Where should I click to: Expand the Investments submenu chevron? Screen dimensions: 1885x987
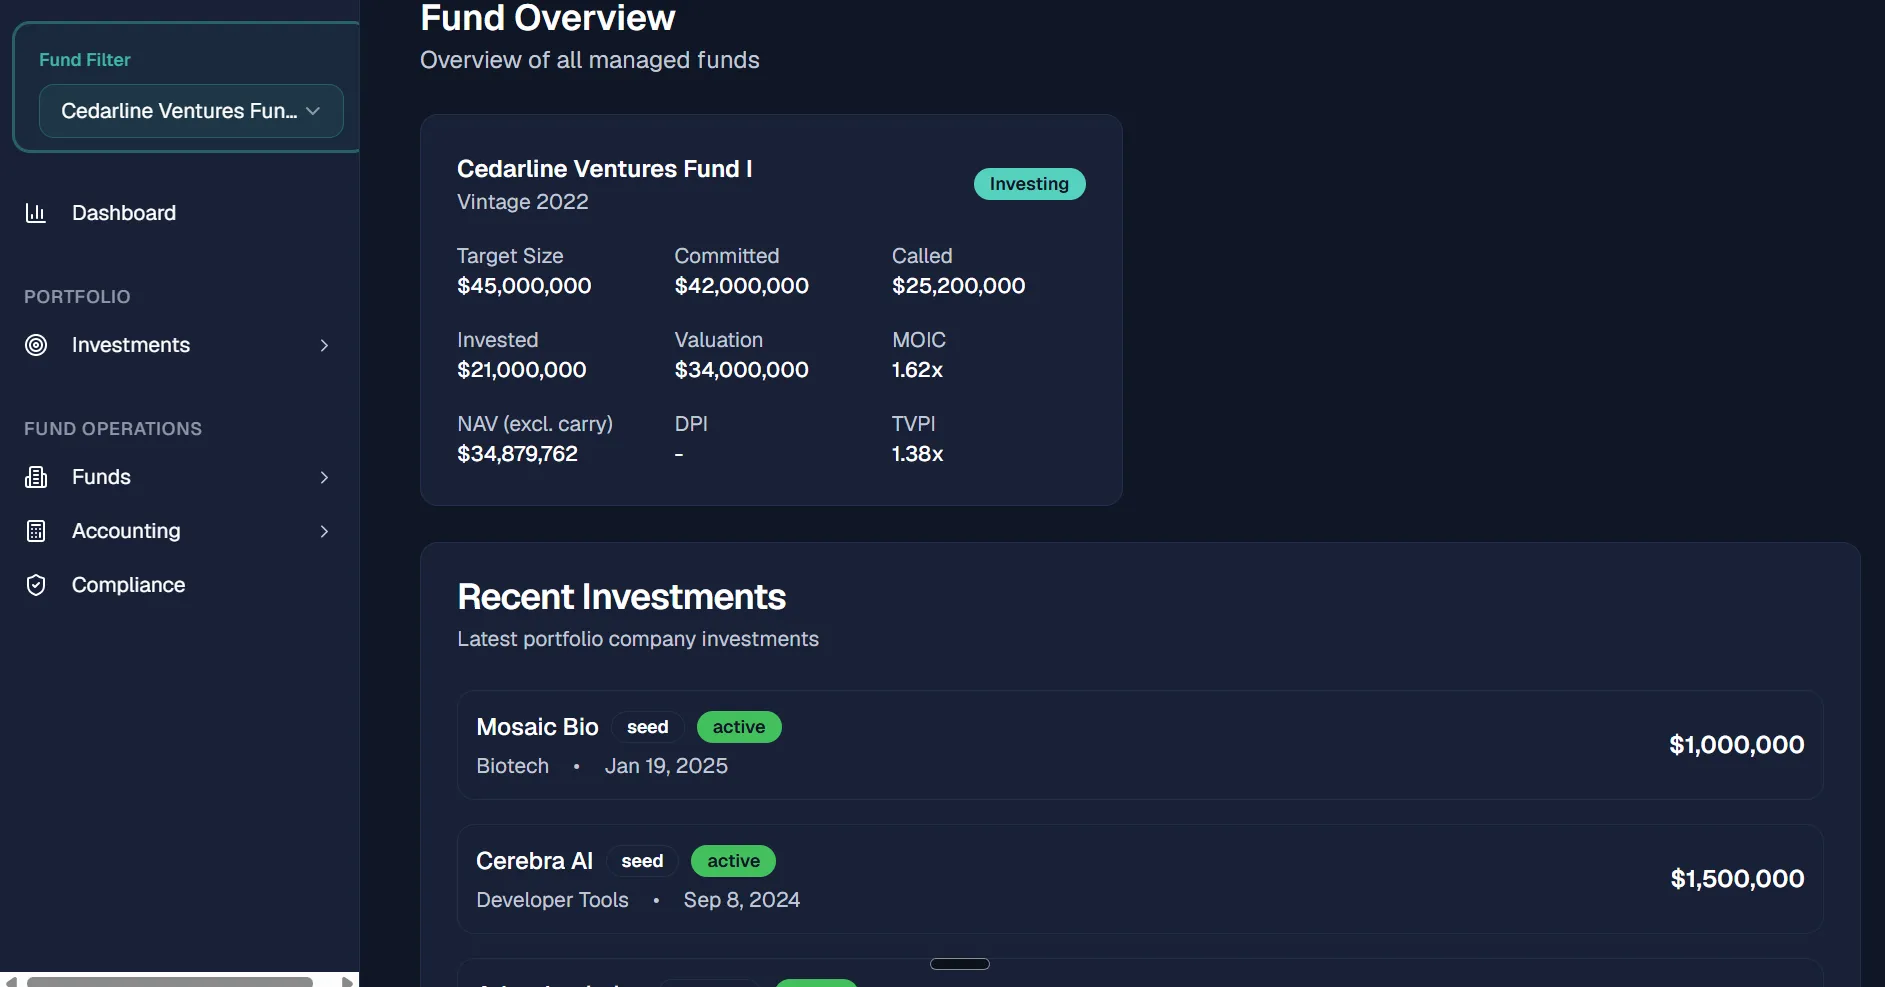(x=324, y=345)
